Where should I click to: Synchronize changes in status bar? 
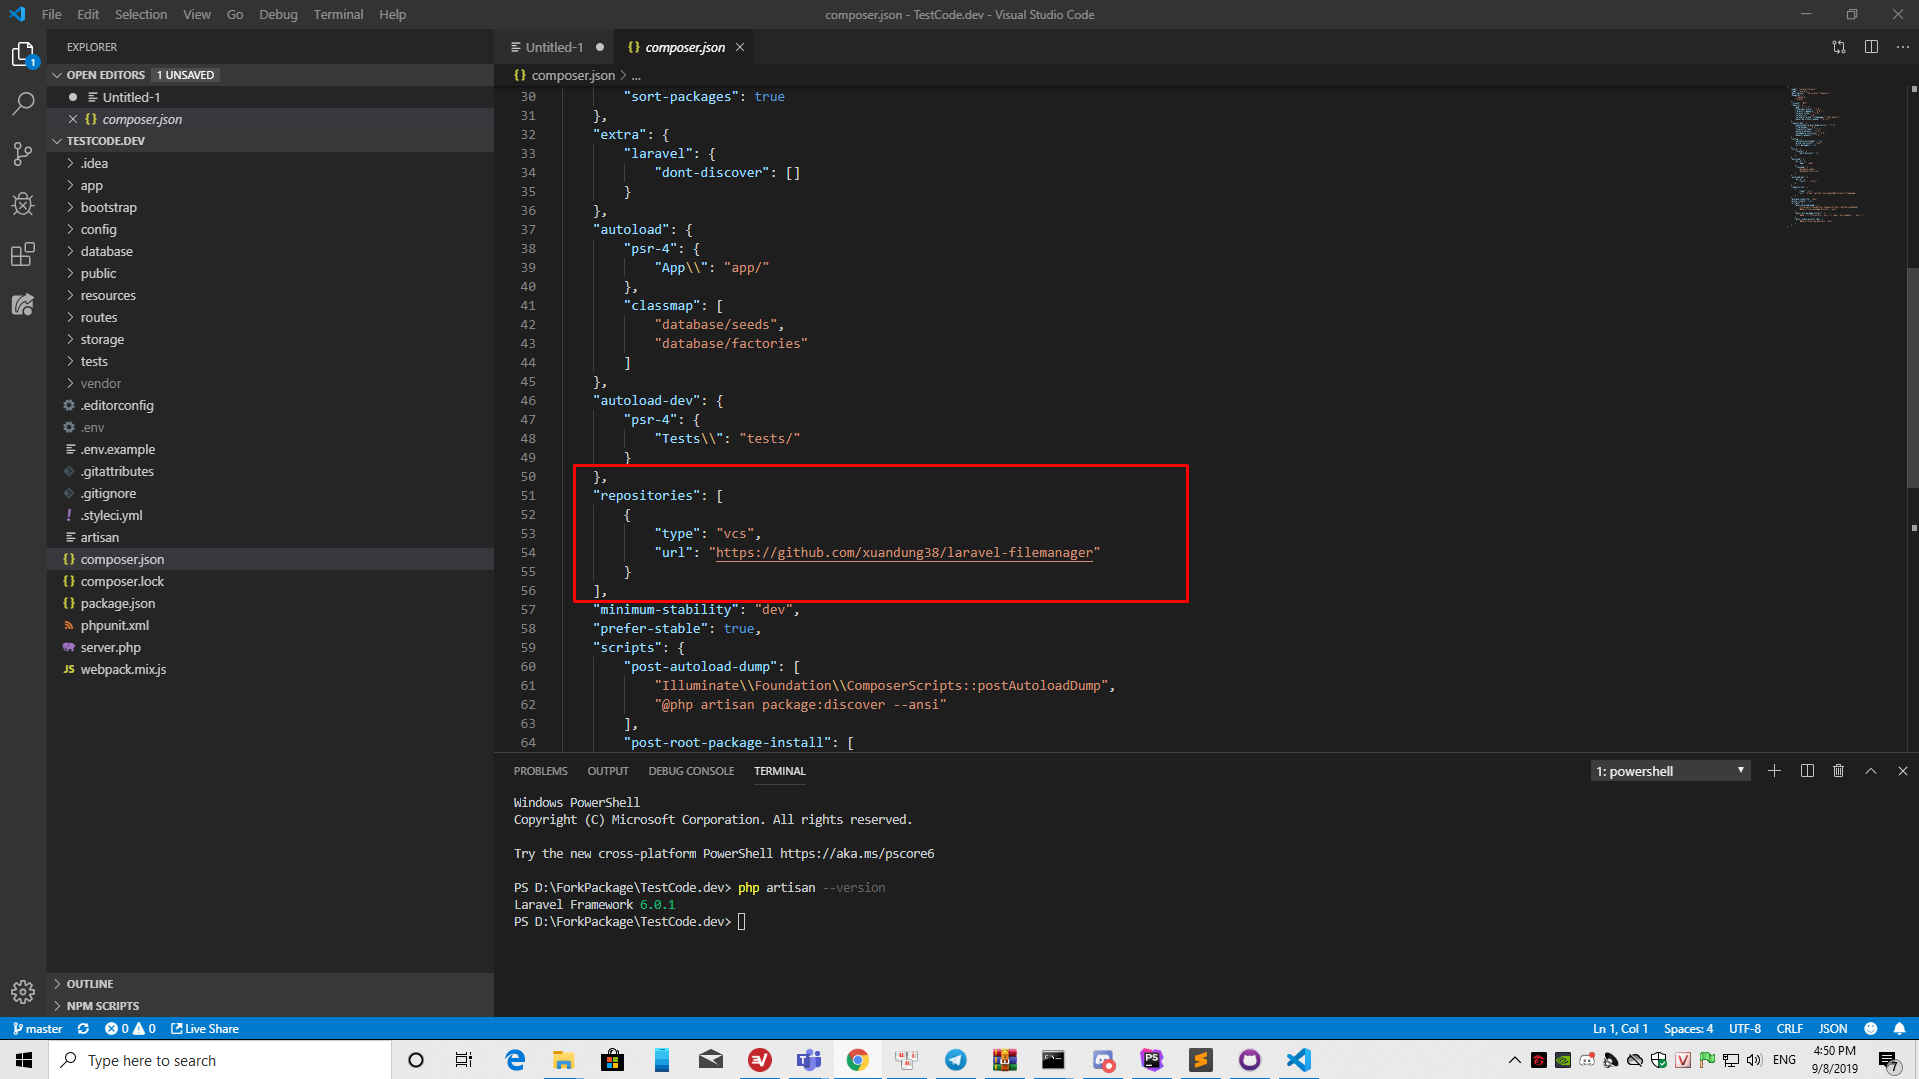point(83,1029)
